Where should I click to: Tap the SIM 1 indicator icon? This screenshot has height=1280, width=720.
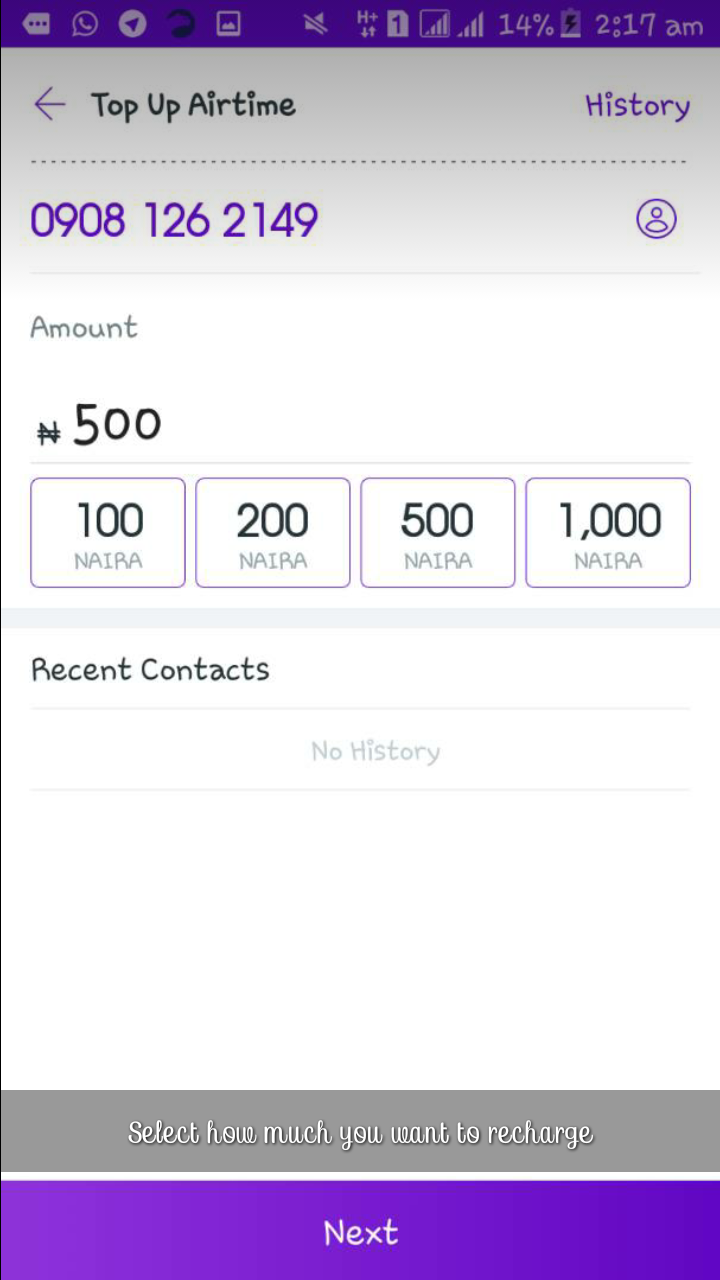[398, 24]
